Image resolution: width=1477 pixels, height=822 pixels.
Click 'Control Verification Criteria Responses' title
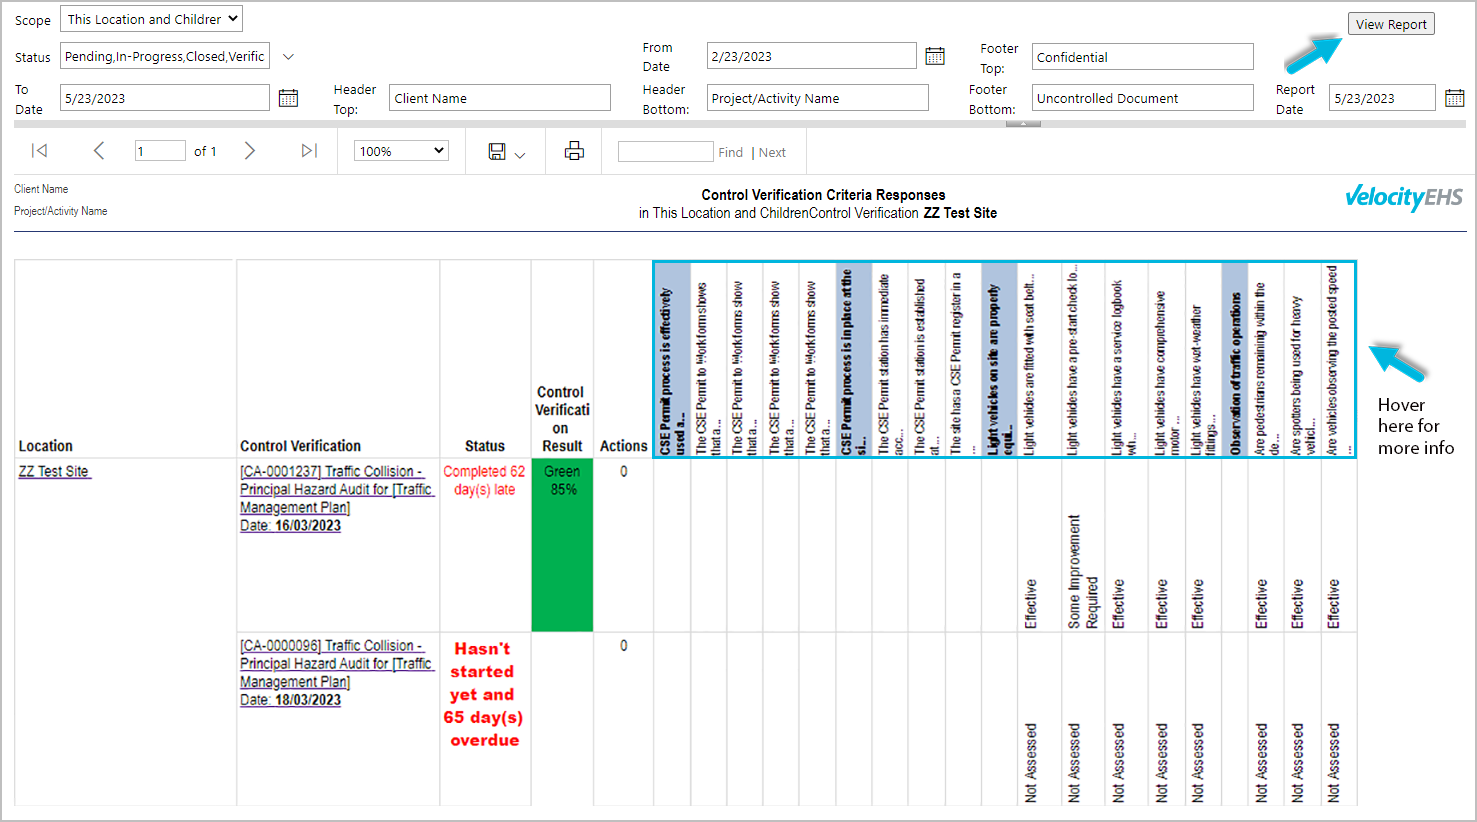pos(823,195)
